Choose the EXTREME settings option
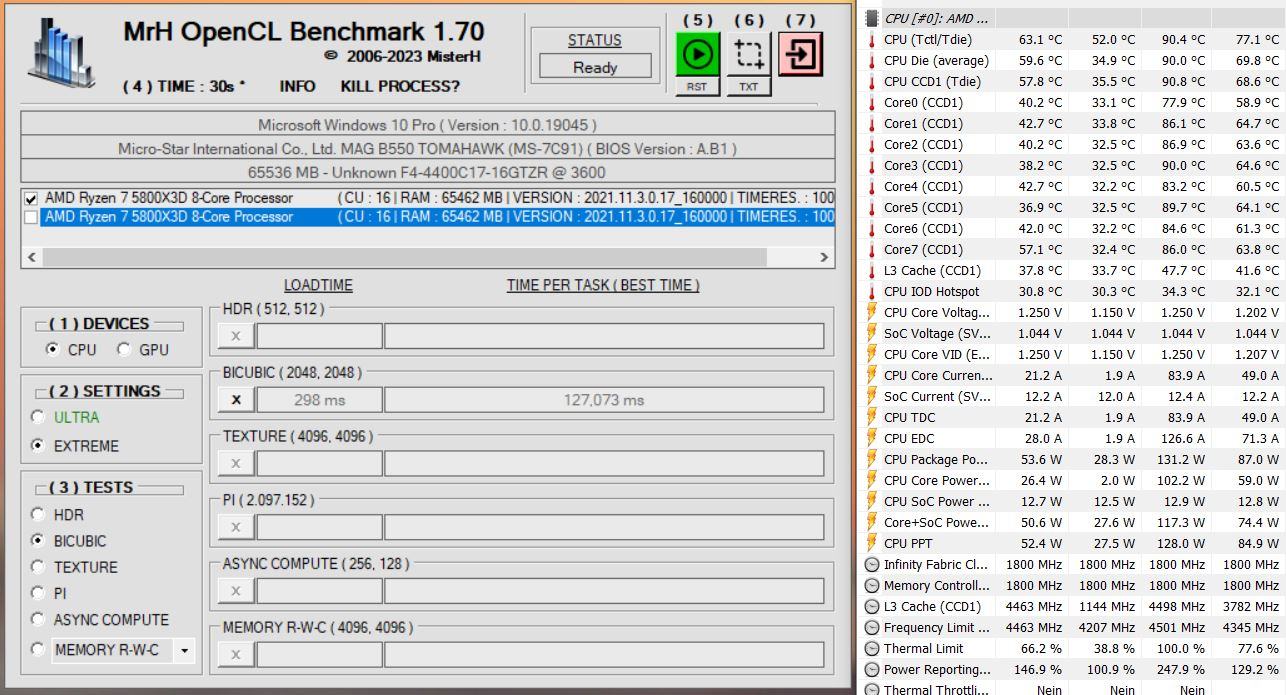The width and height of the screenshot is (1286, 695). click(38, 446)
